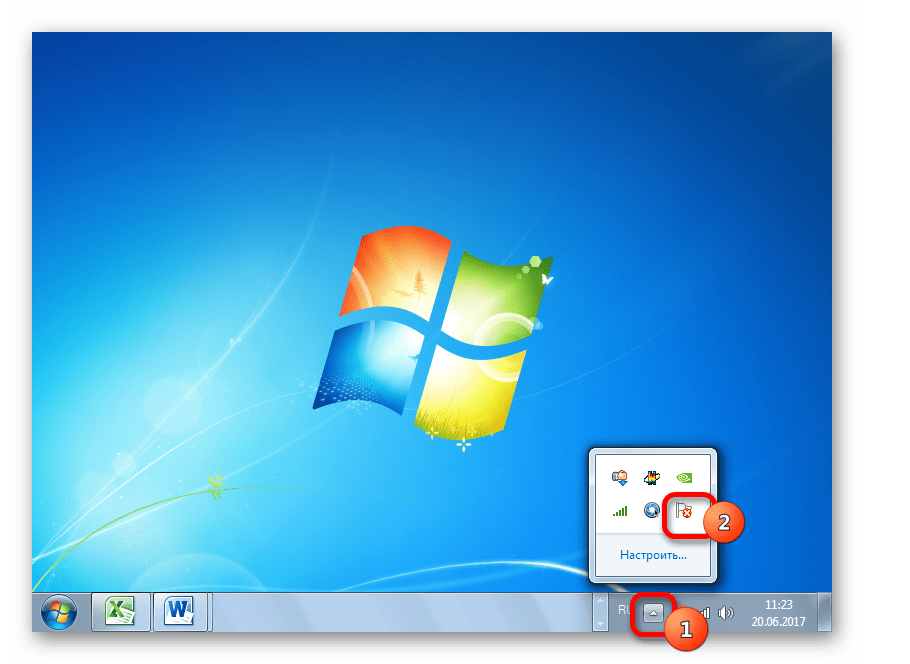Image resolution: width=910 pixels, height=664 pixels.
Task: Click taskbar toolbar scroll down arrow
Action: coord(600,623)
